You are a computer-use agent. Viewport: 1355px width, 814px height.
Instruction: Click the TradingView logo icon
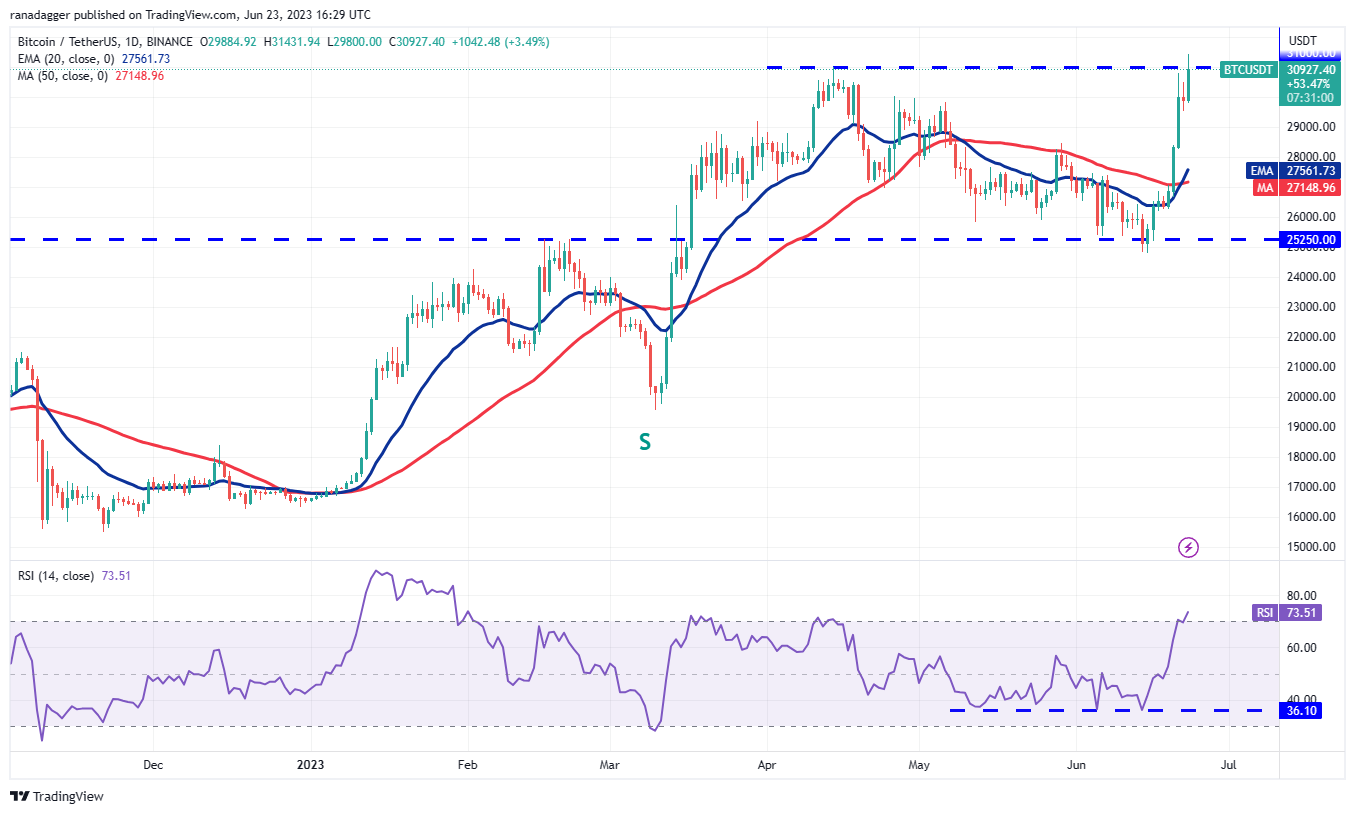click(20, 797)
